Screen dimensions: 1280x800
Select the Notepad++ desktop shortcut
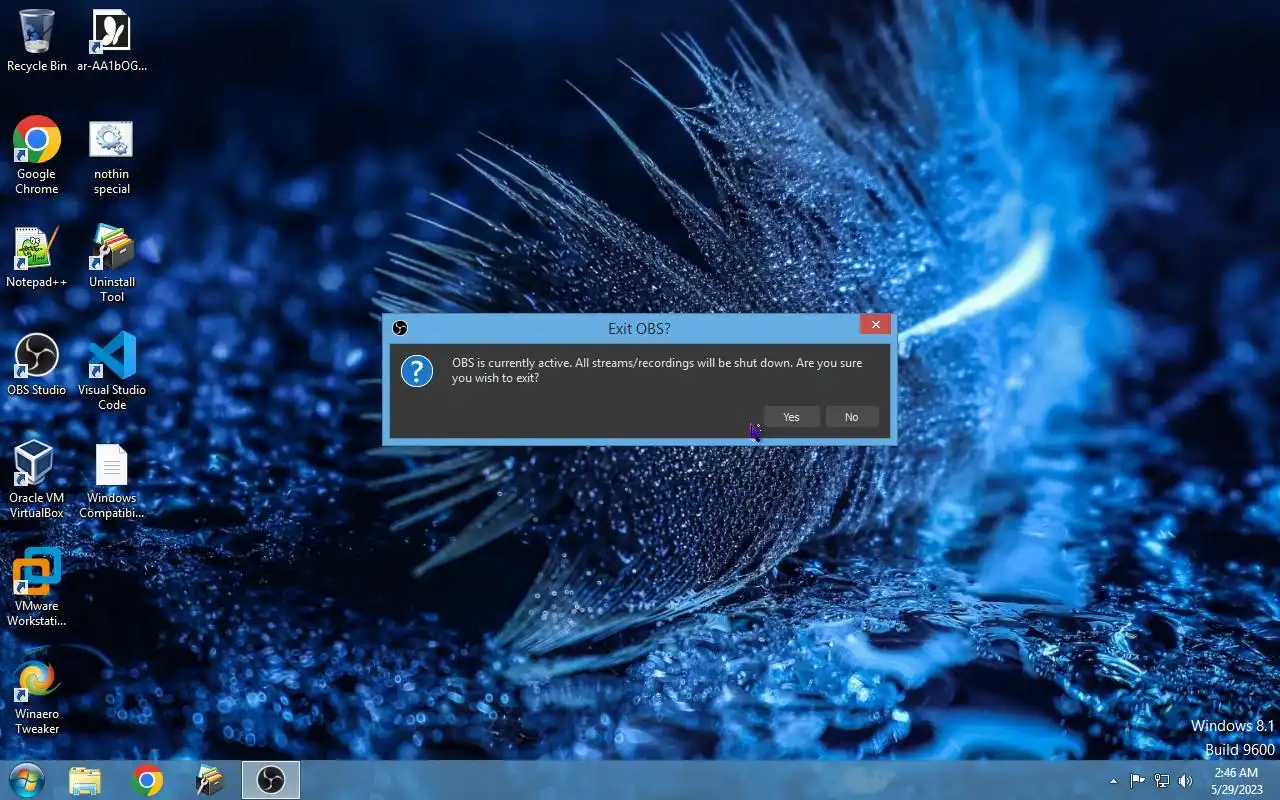tap(37, 257)
